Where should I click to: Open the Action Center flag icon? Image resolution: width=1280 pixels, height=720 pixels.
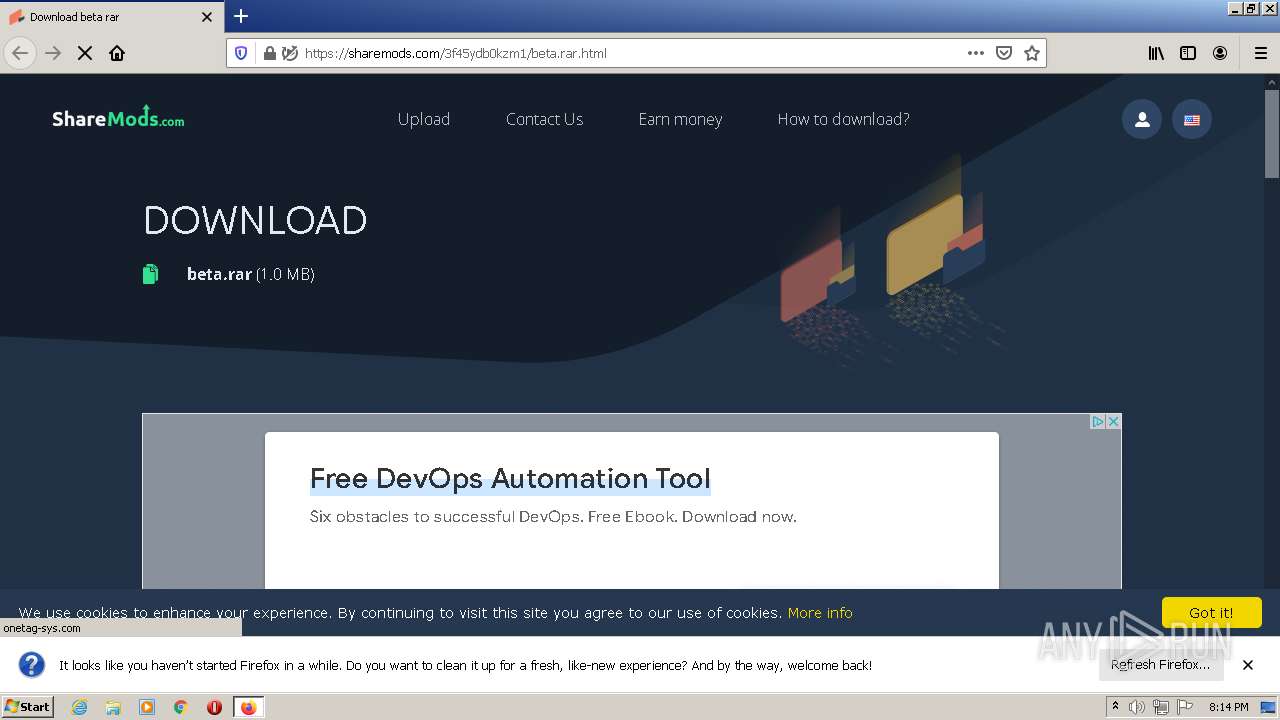pos(1185,707)
